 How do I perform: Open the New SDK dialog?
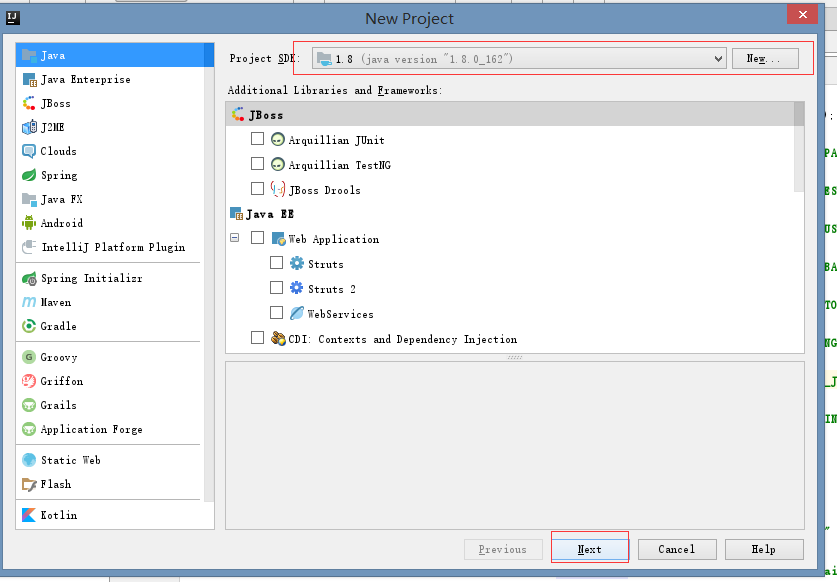click(764, 58)
